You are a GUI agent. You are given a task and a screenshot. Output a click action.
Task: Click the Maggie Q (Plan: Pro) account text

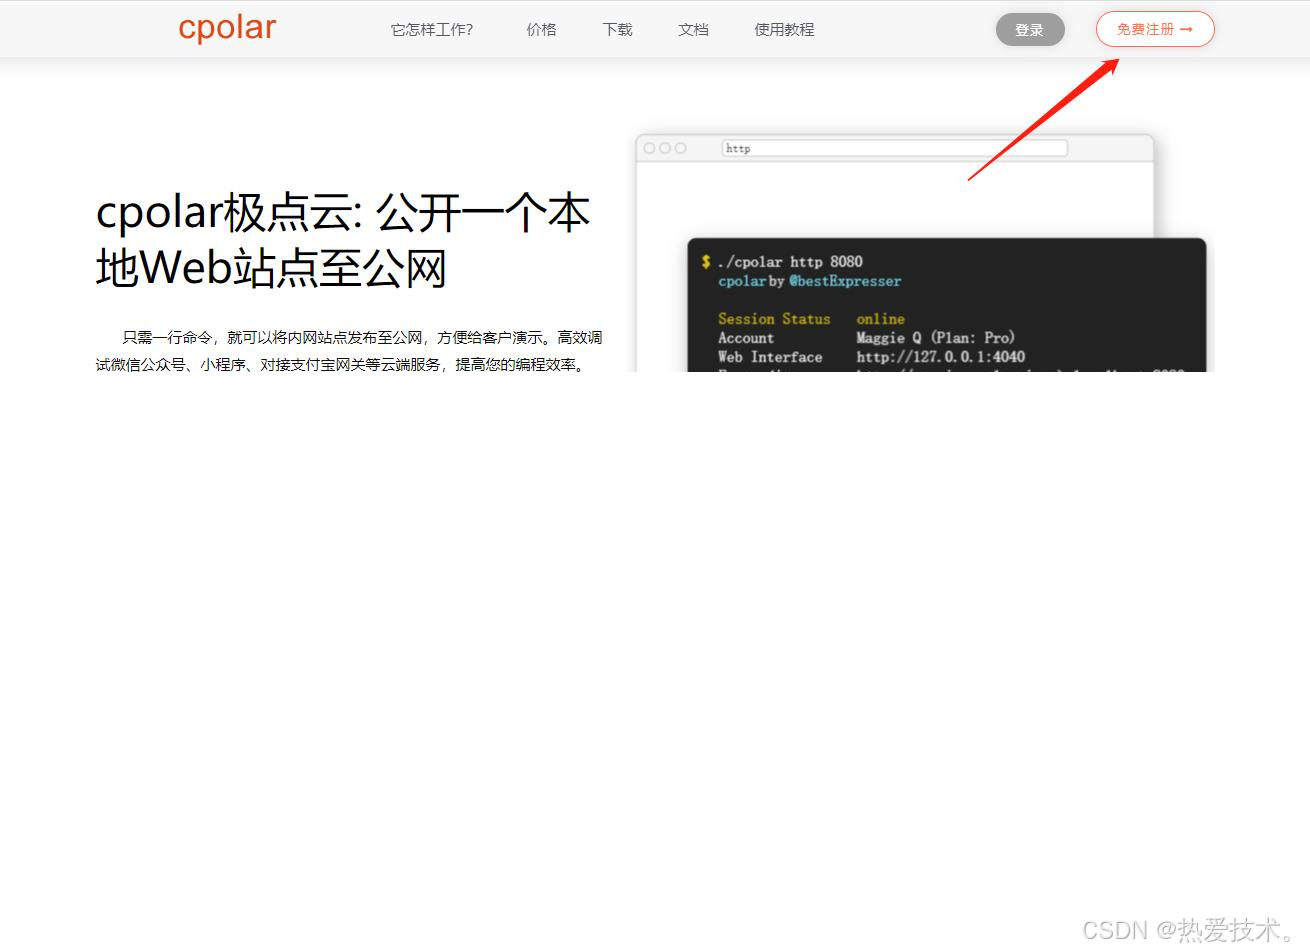click(935, 338)
